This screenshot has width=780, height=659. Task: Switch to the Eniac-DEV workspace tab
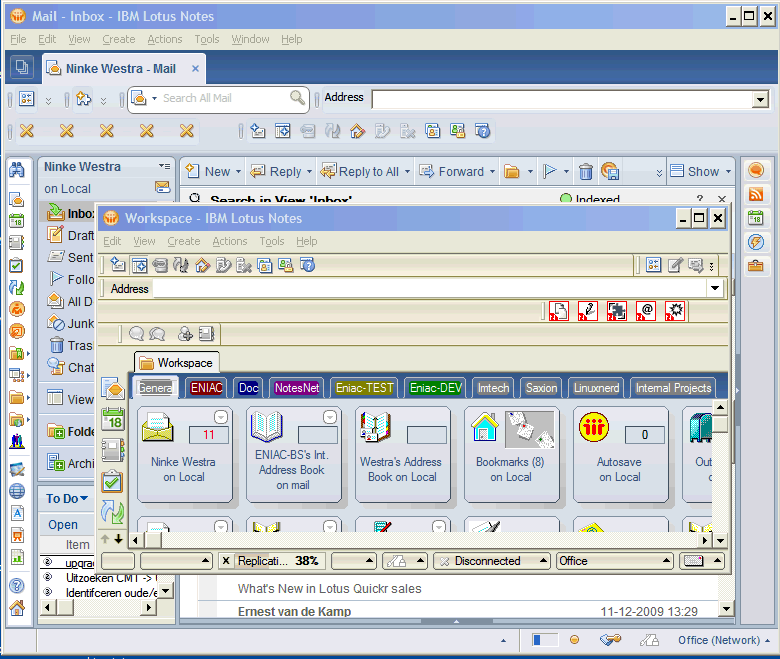tap(435, 388)
